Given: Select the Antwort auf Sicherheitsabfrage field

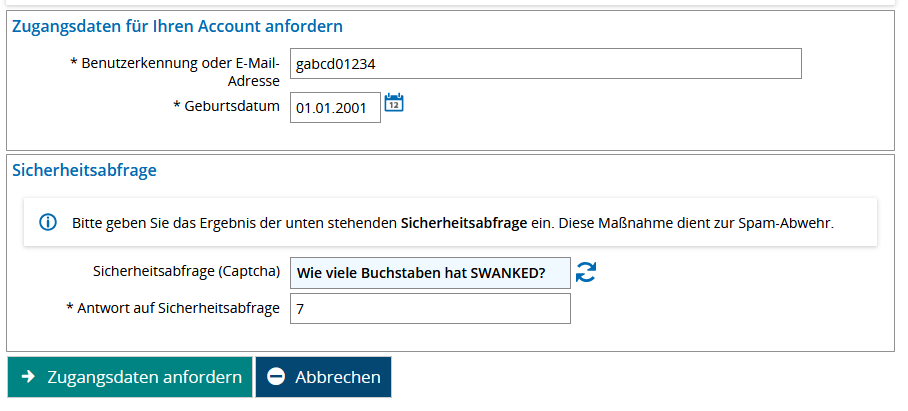Looking at the screenshot, I should click(x=430, y=309).
